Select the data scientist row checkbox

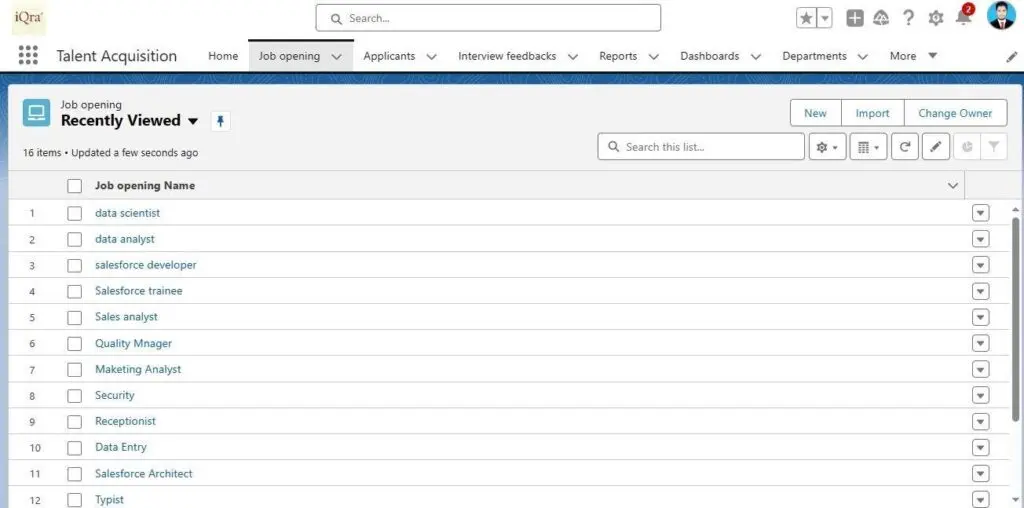click(x=74, y=213)
